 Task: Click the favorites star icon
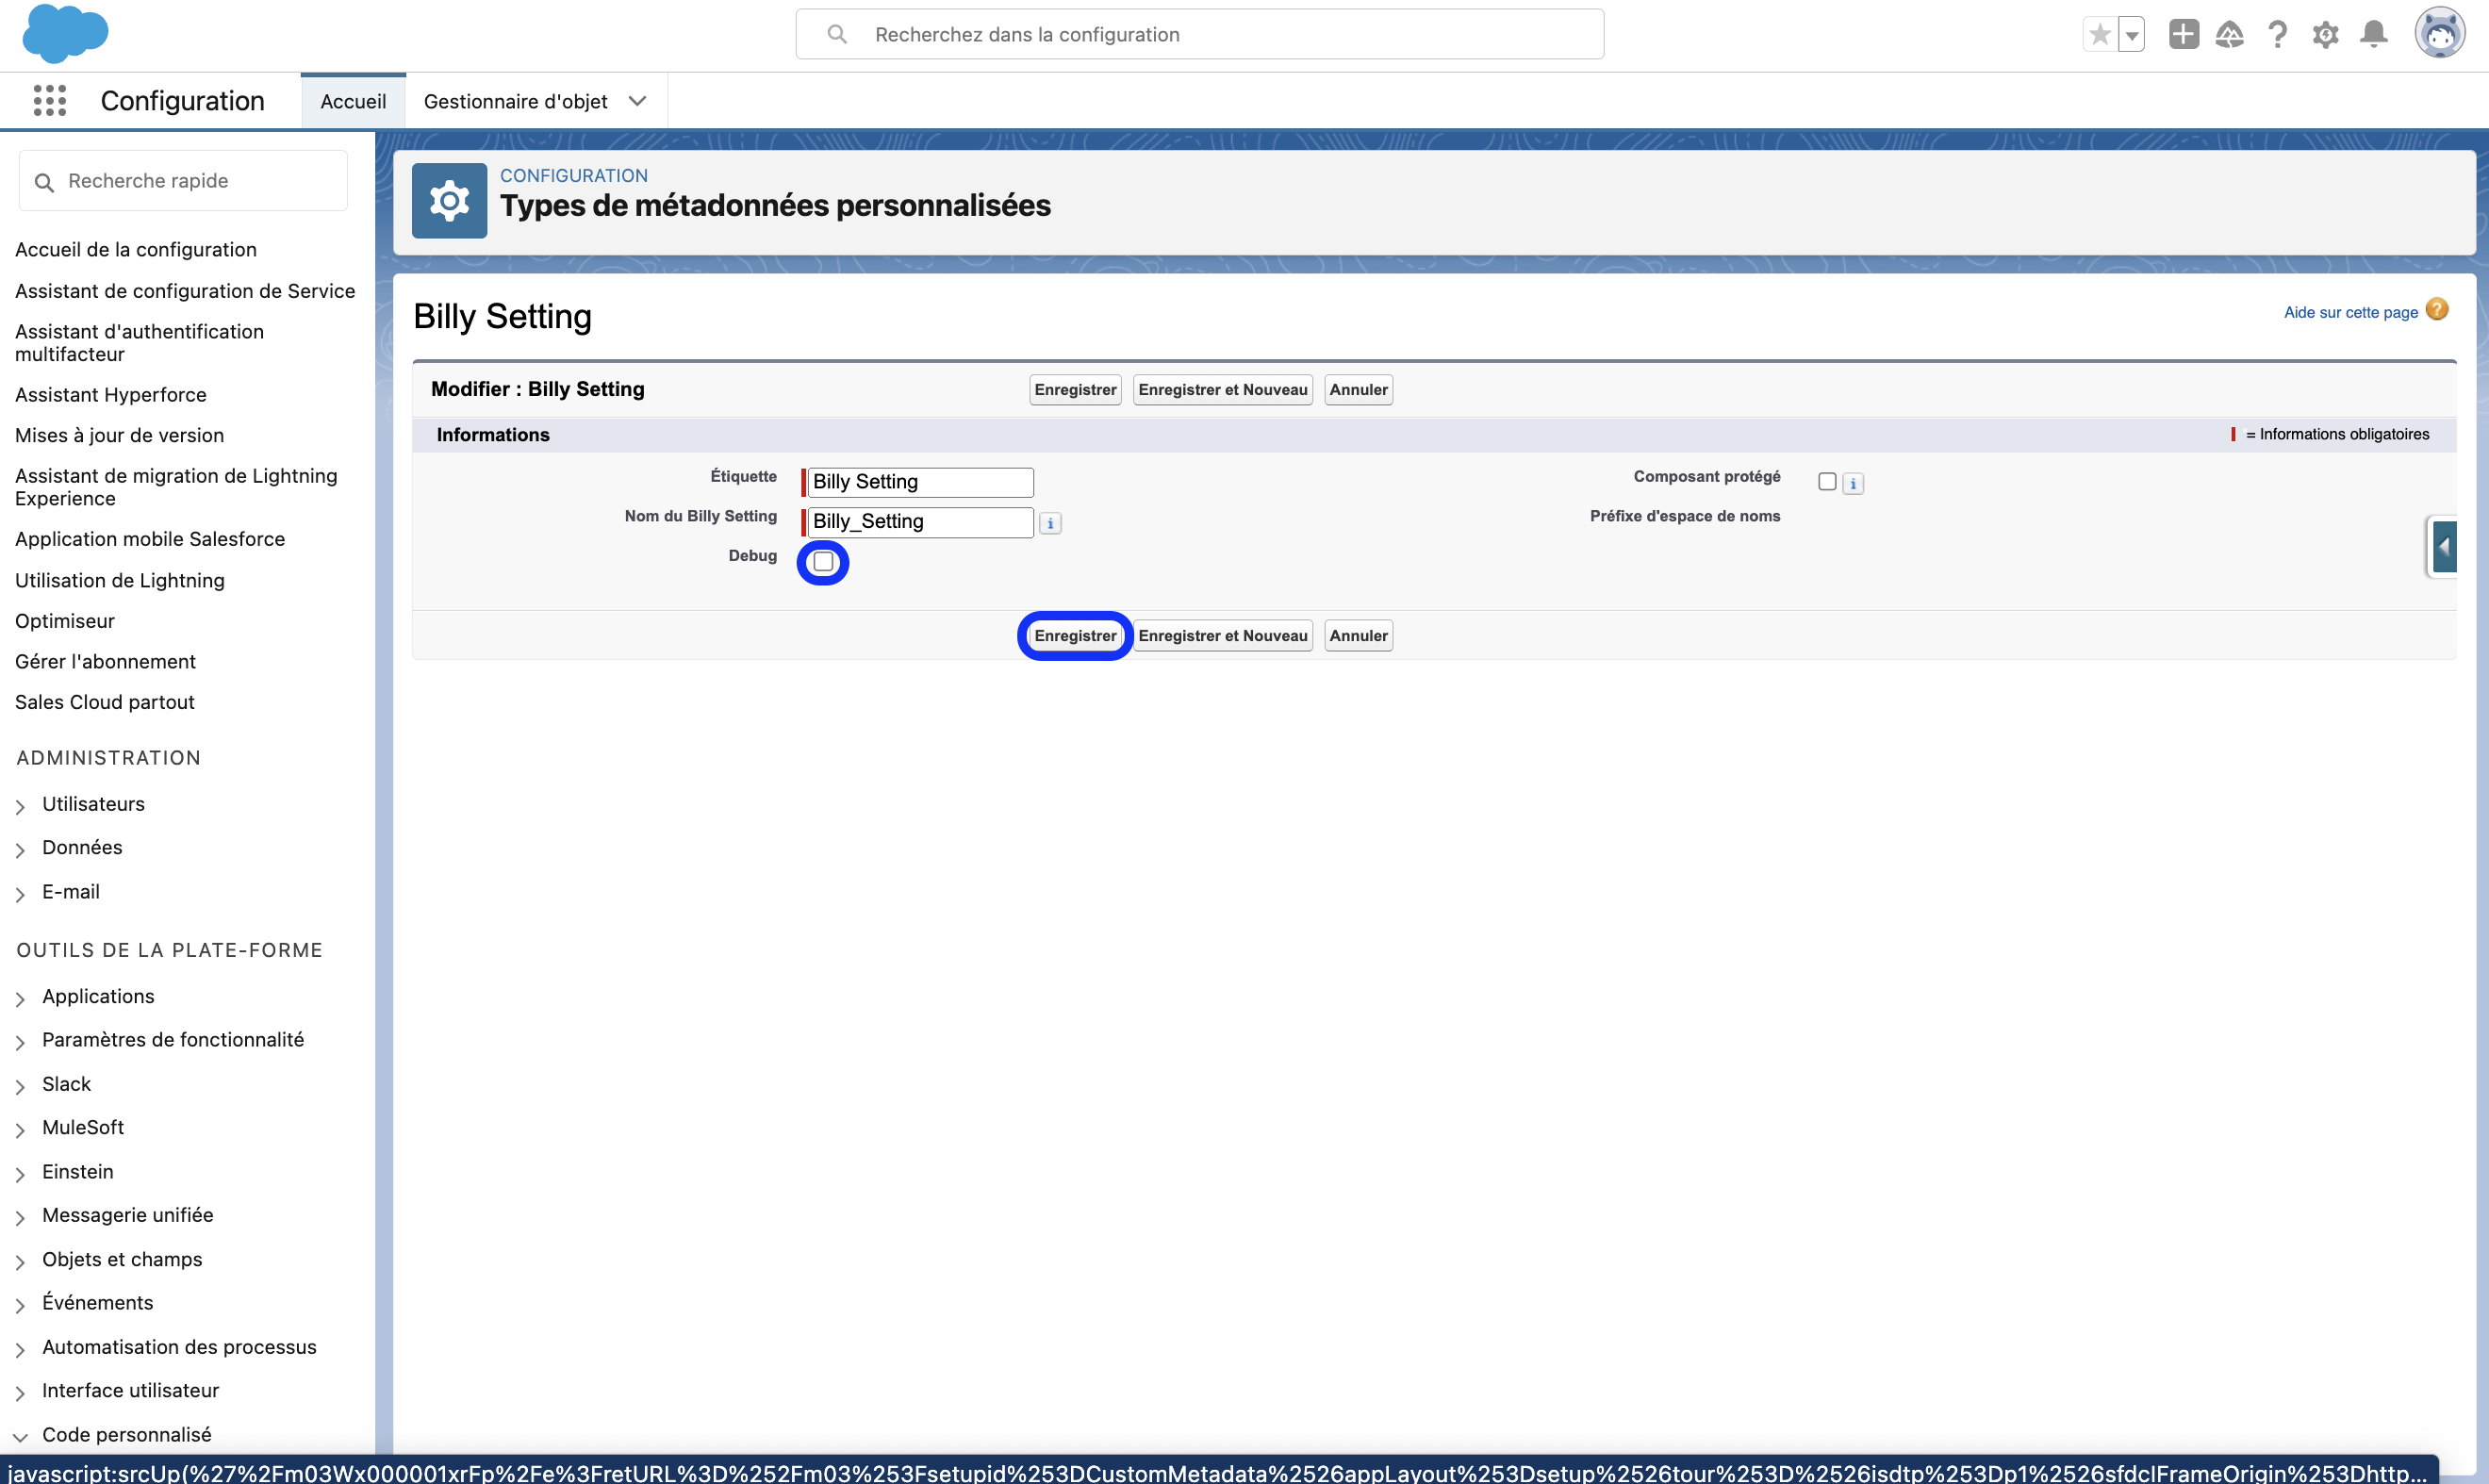2099,35
